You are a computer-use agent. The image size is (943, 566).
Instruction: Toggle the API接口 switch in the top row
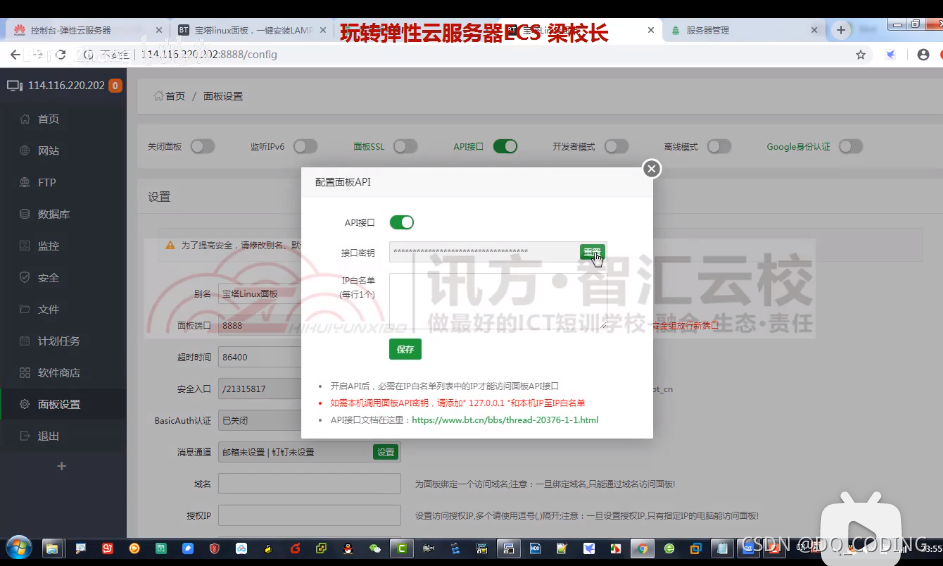(505, 147)
